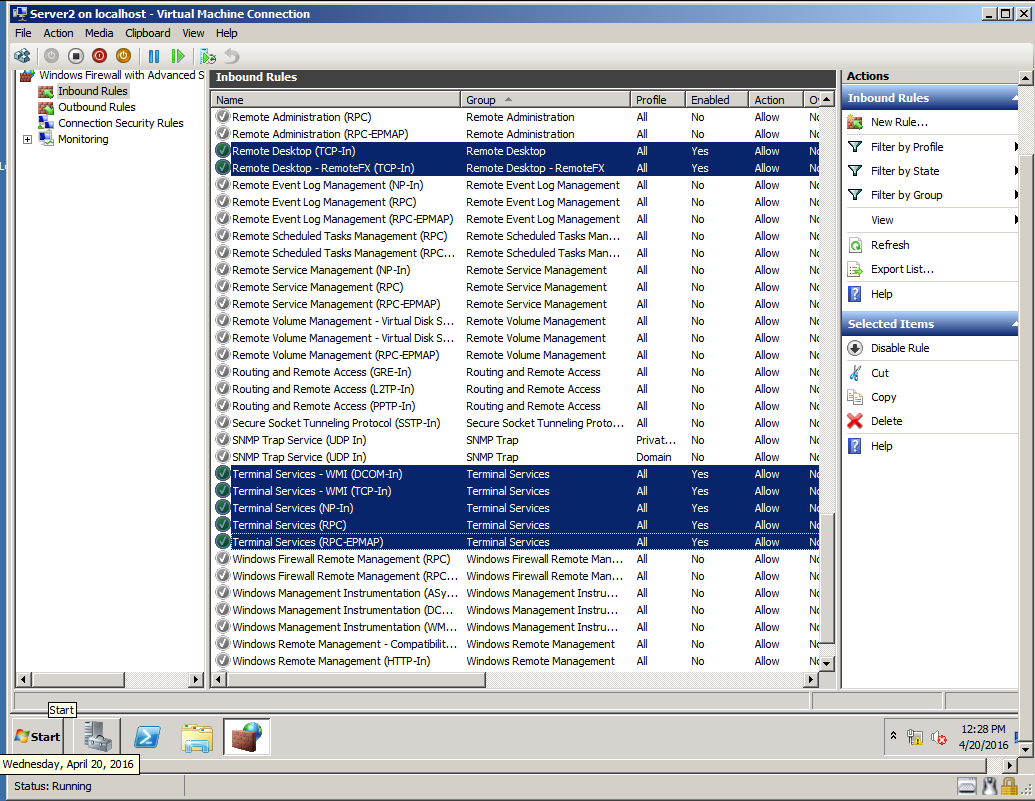1035x801 pixels.
Task: Open Connection Security Rules node
Action: pos(120,123)
